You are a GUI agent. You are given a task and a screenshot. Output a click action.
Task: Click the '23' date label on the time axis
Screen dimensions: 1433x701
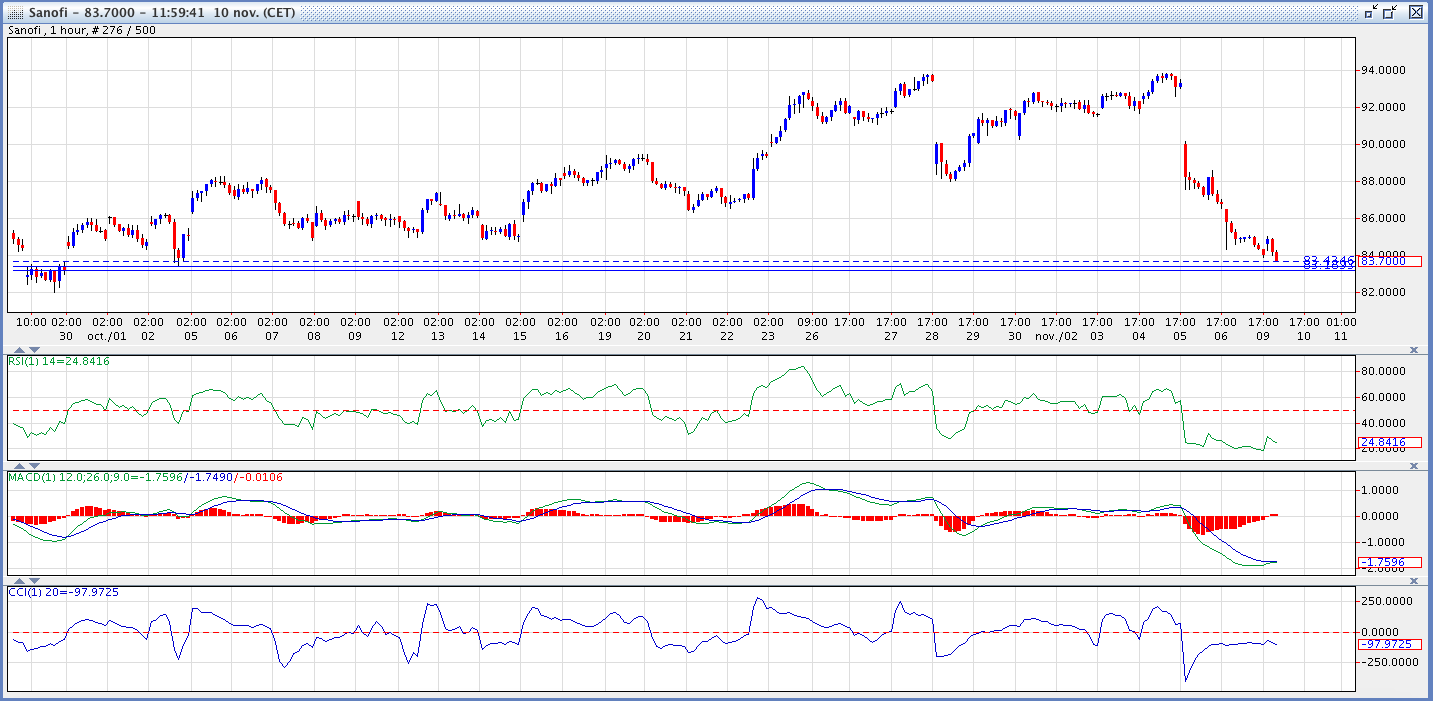(x=769, y=336)
